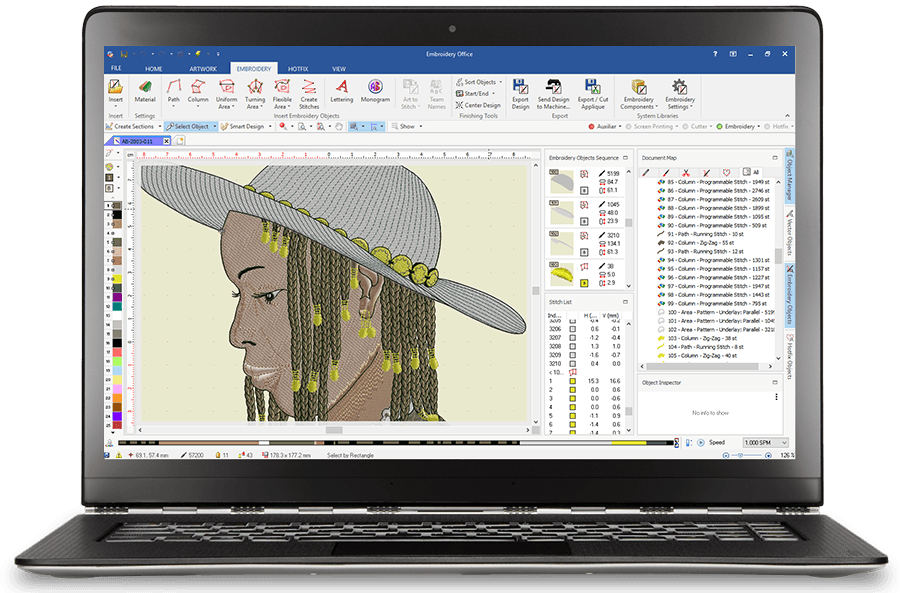This screenshot has width=900, height=593.
Task: Open the Smart Design dropdown arrow
Action: pos(270,126)
